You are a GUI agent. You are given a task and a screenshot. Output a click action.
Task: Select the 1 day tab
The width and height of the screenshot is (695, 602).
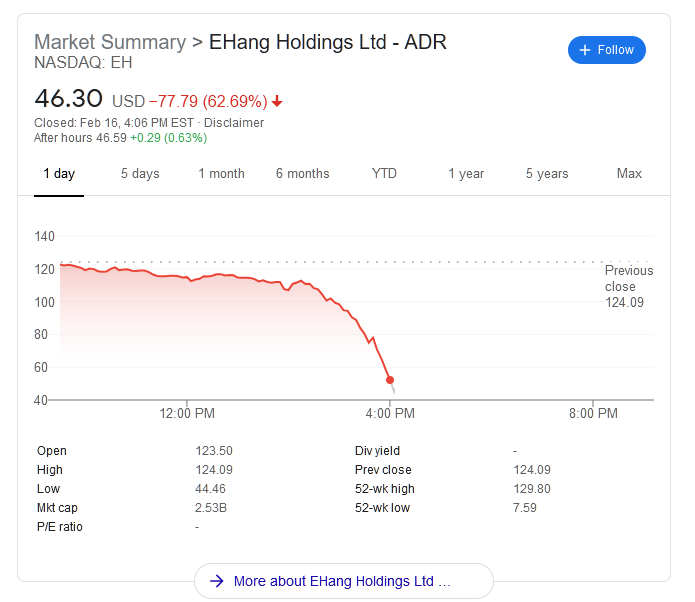pyautogui.click(x=59, y=174)
